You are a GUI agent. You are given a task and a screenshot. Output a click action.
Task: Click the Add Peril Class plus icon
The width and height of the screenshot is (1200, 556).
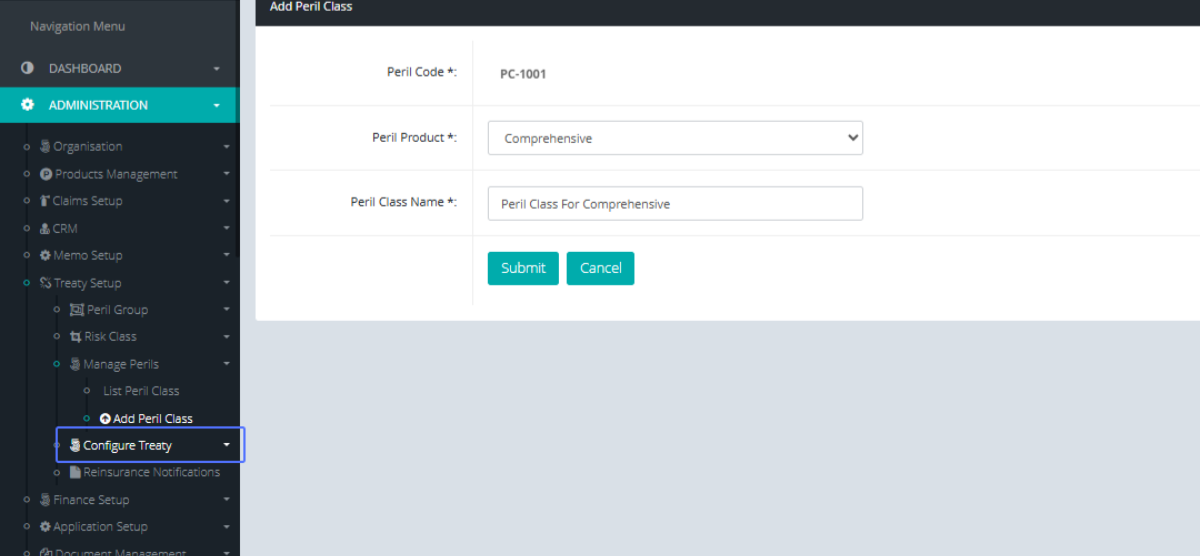[105, 419]
